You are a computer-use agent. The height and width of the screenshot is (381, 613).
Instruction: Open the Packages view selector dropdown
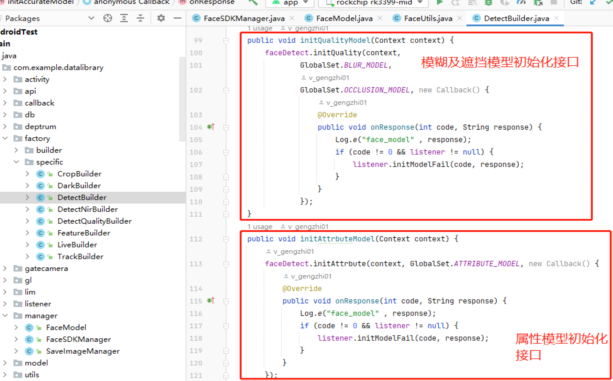coord(91,18)
